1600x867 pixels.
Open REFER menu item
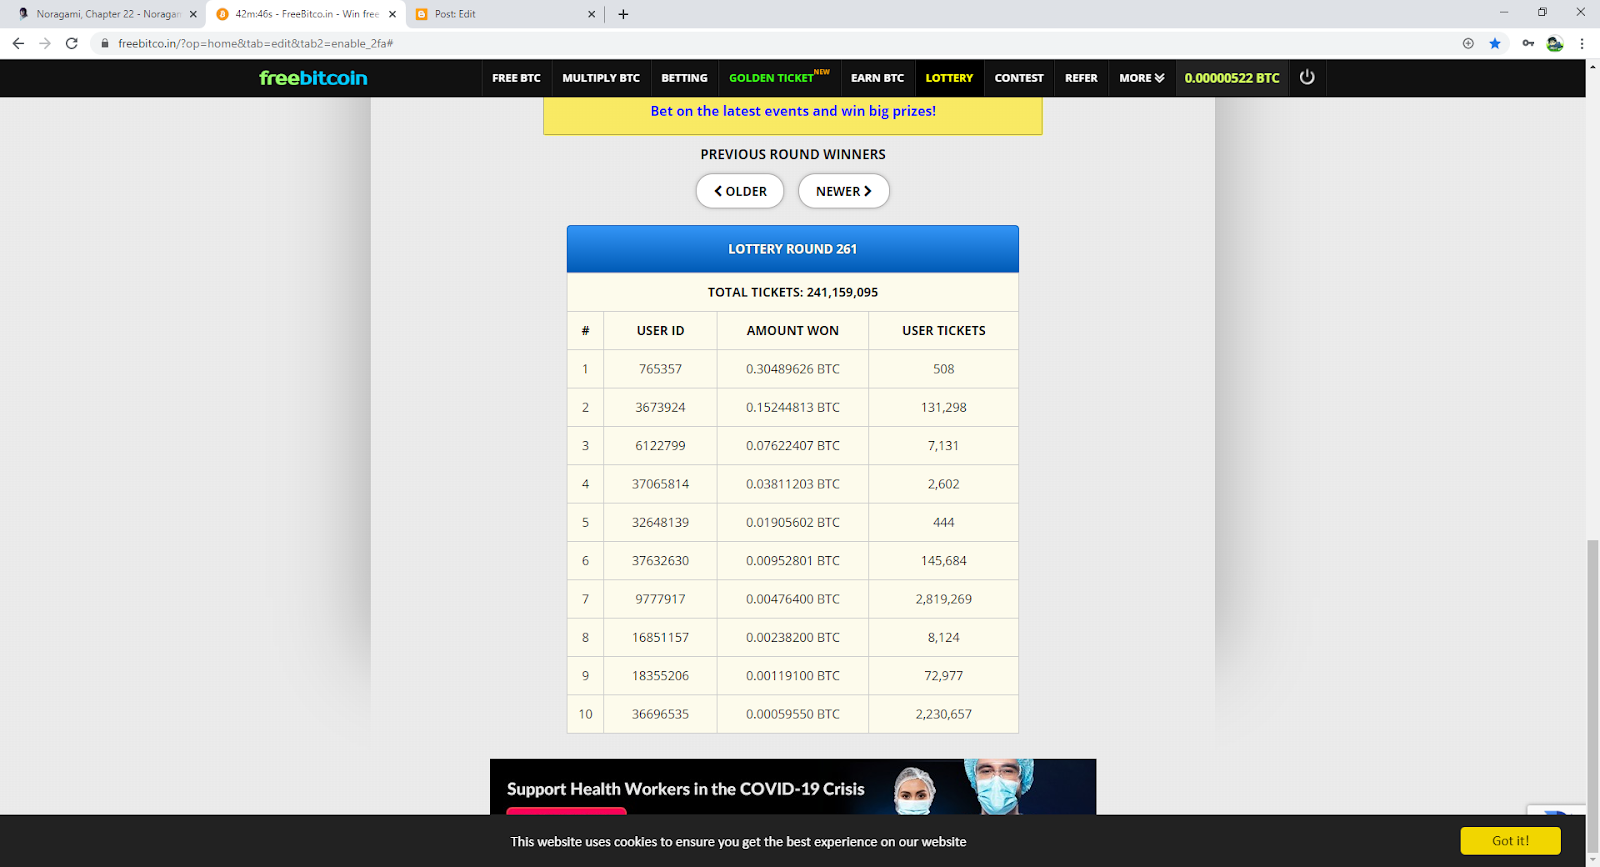point(1081,78)
